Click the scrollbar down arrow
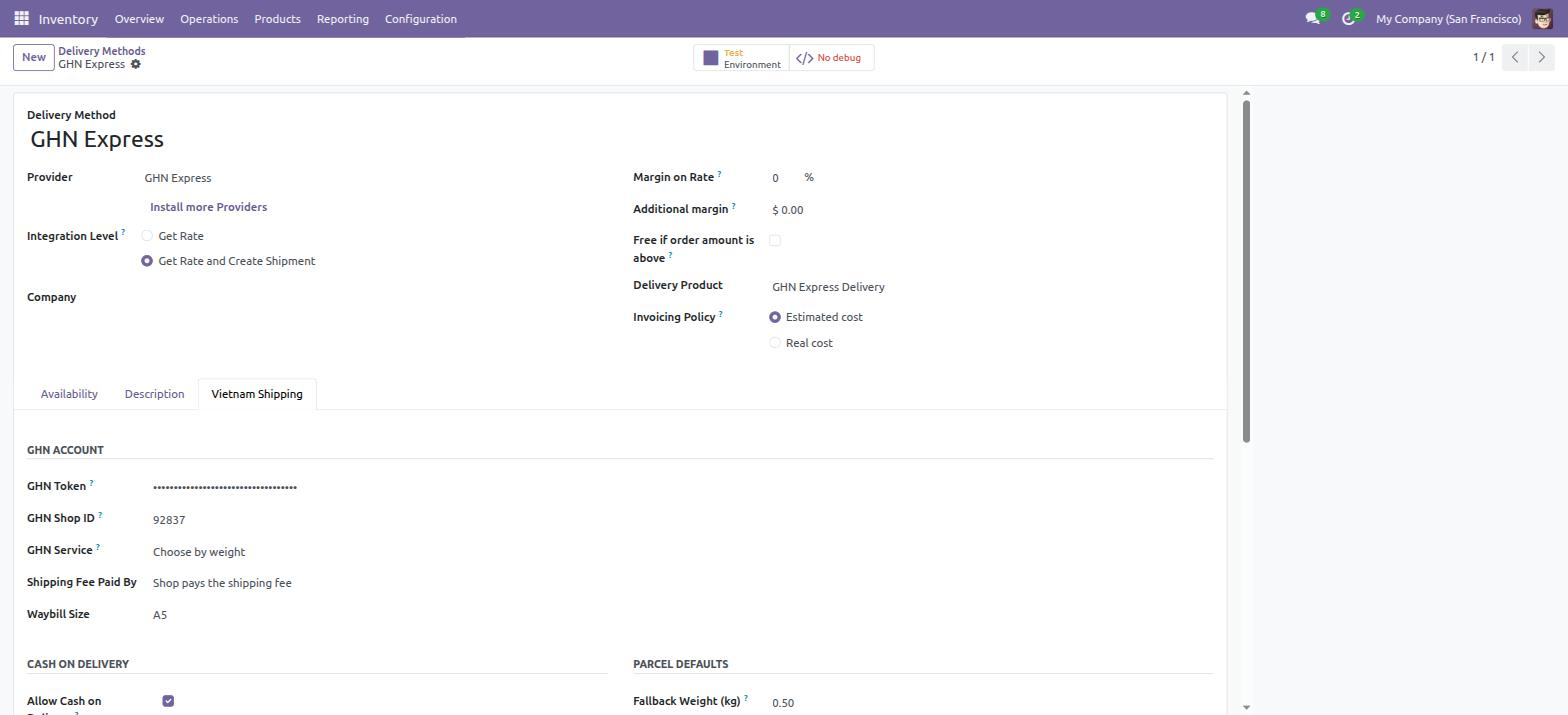This screenshot has height=715, width=1568. (1246, 707)
